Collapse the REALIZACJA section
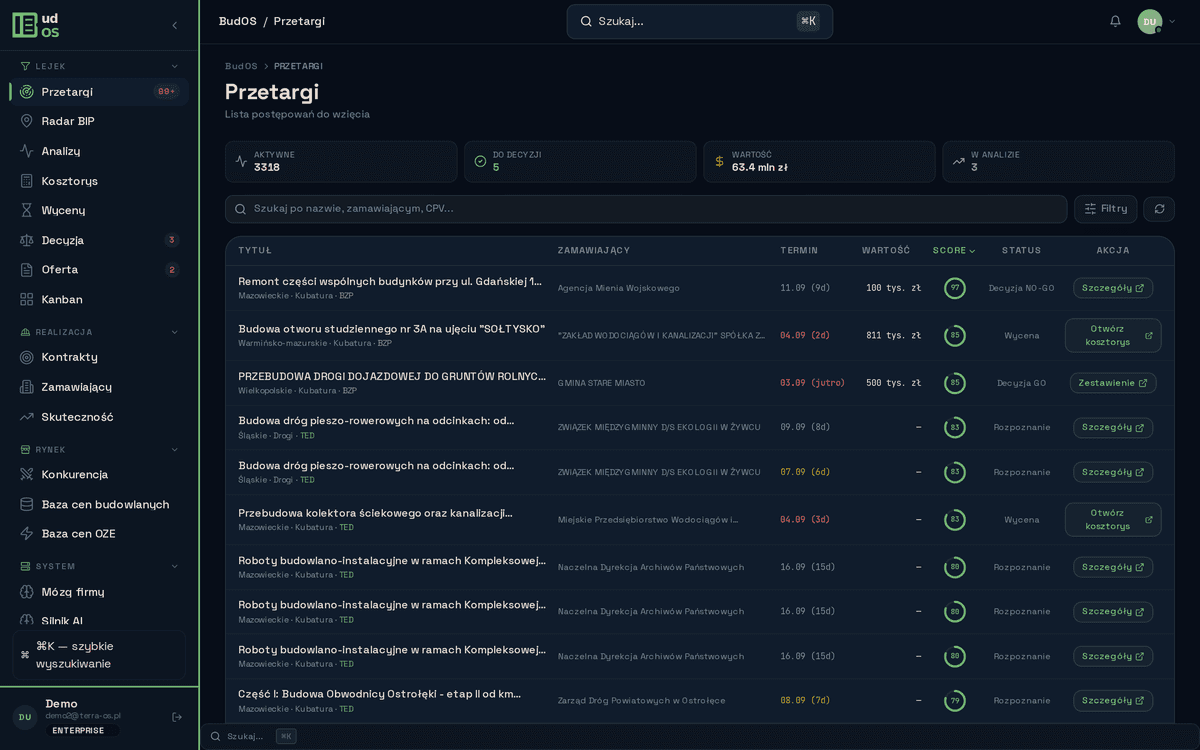Image resolution: width=1200 pixels, height=750 pixels. point(175,332)
